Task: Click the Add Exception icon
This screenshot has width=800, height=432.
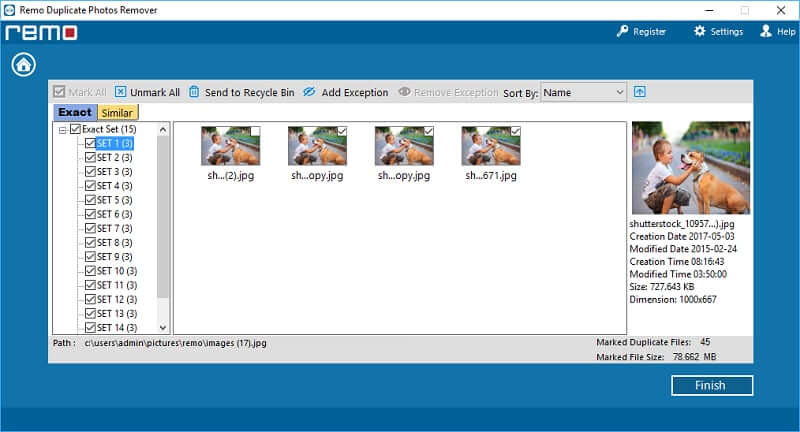Action: pyautogui.click(x=310, y=92)
